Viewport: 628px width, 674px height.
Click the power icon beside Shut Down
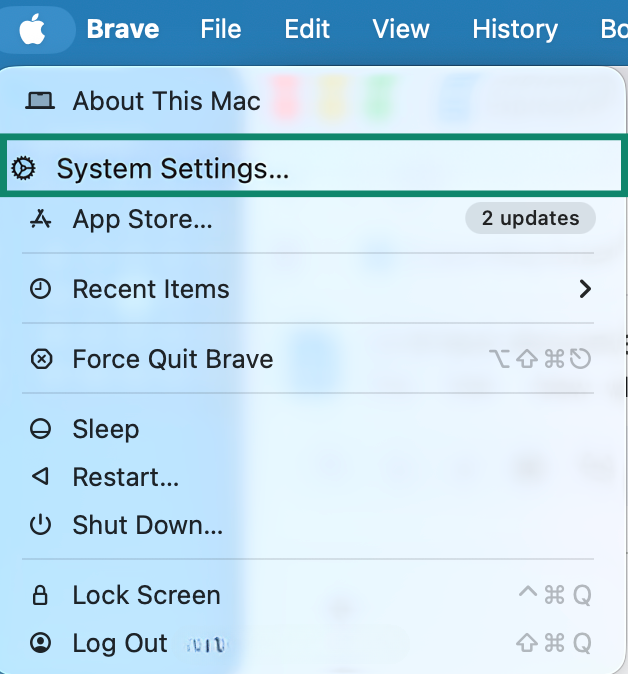(41, 525)
